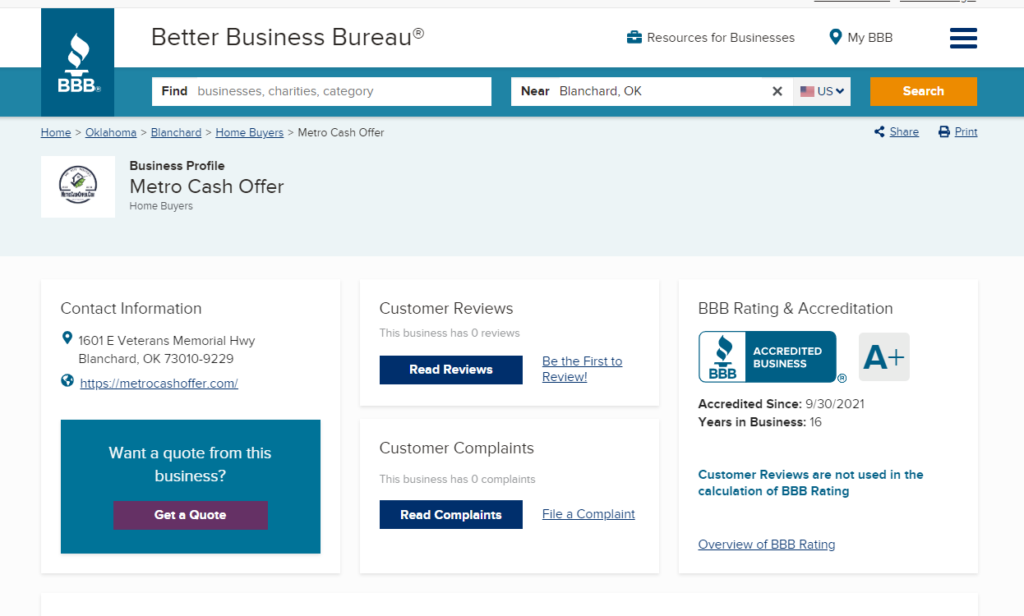
Task: Click the Print link
Action: coord(966,132)
